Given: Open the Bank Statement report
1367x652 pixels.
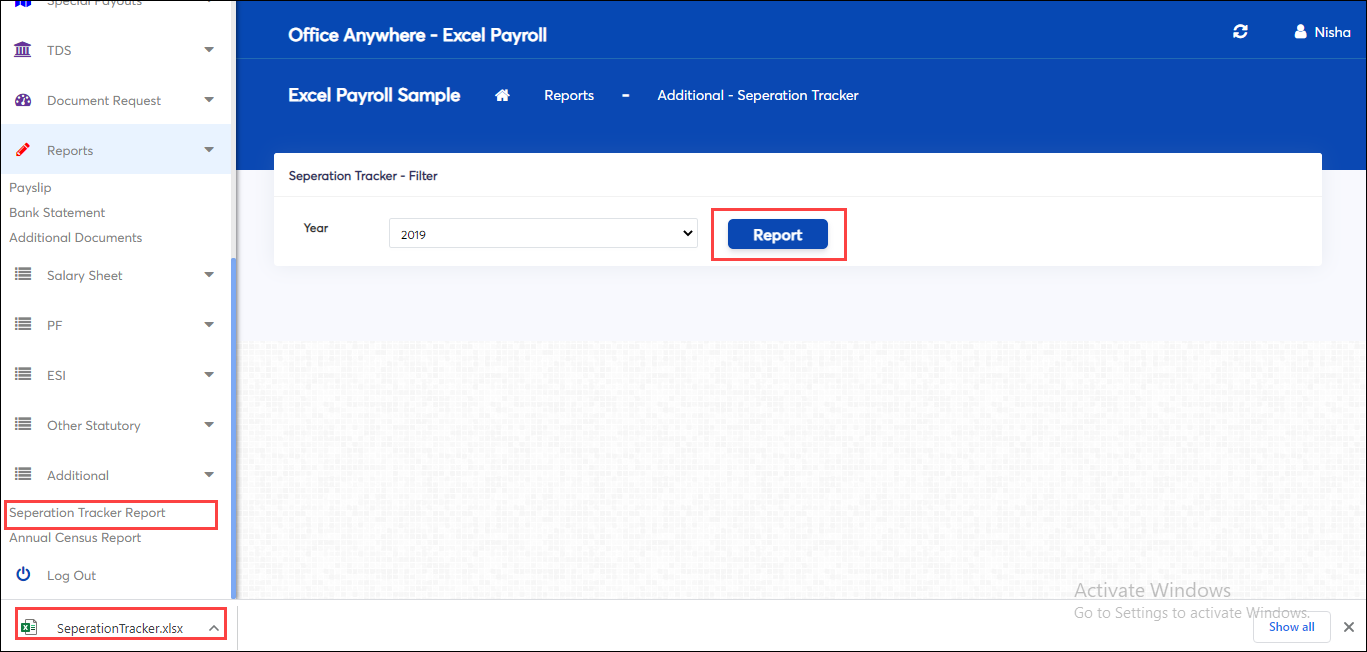Looking at the screenshot, I should (57, 213).
